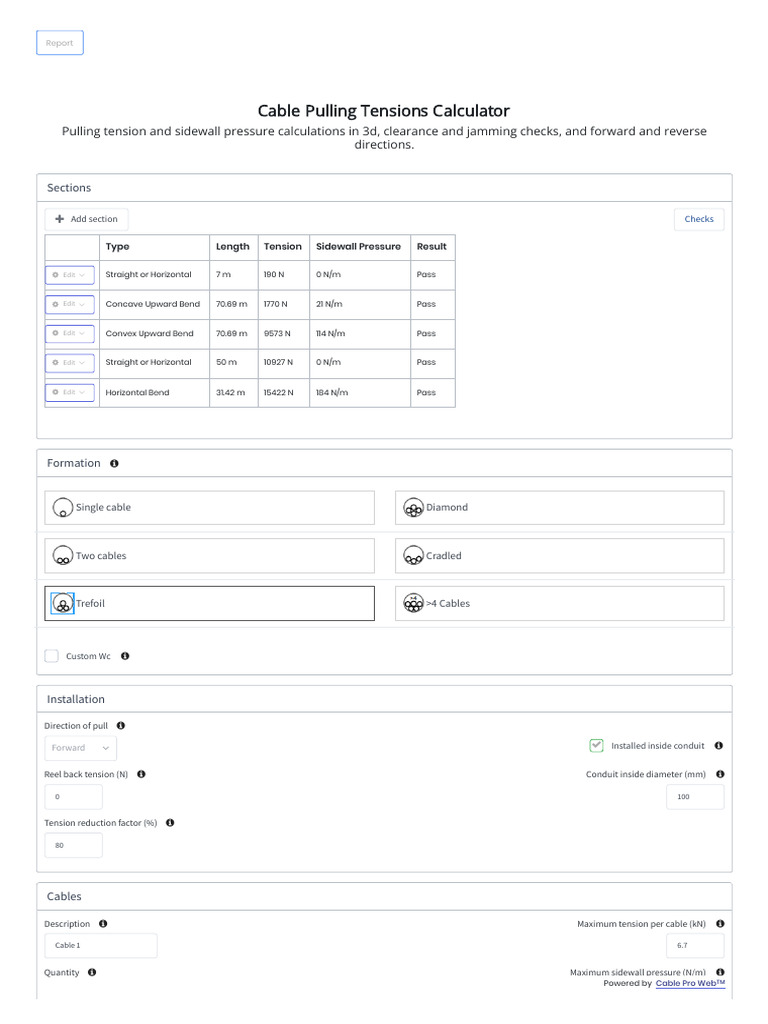Click the Report button
The width and height of the screenshot is (768, 1024).
60,43
